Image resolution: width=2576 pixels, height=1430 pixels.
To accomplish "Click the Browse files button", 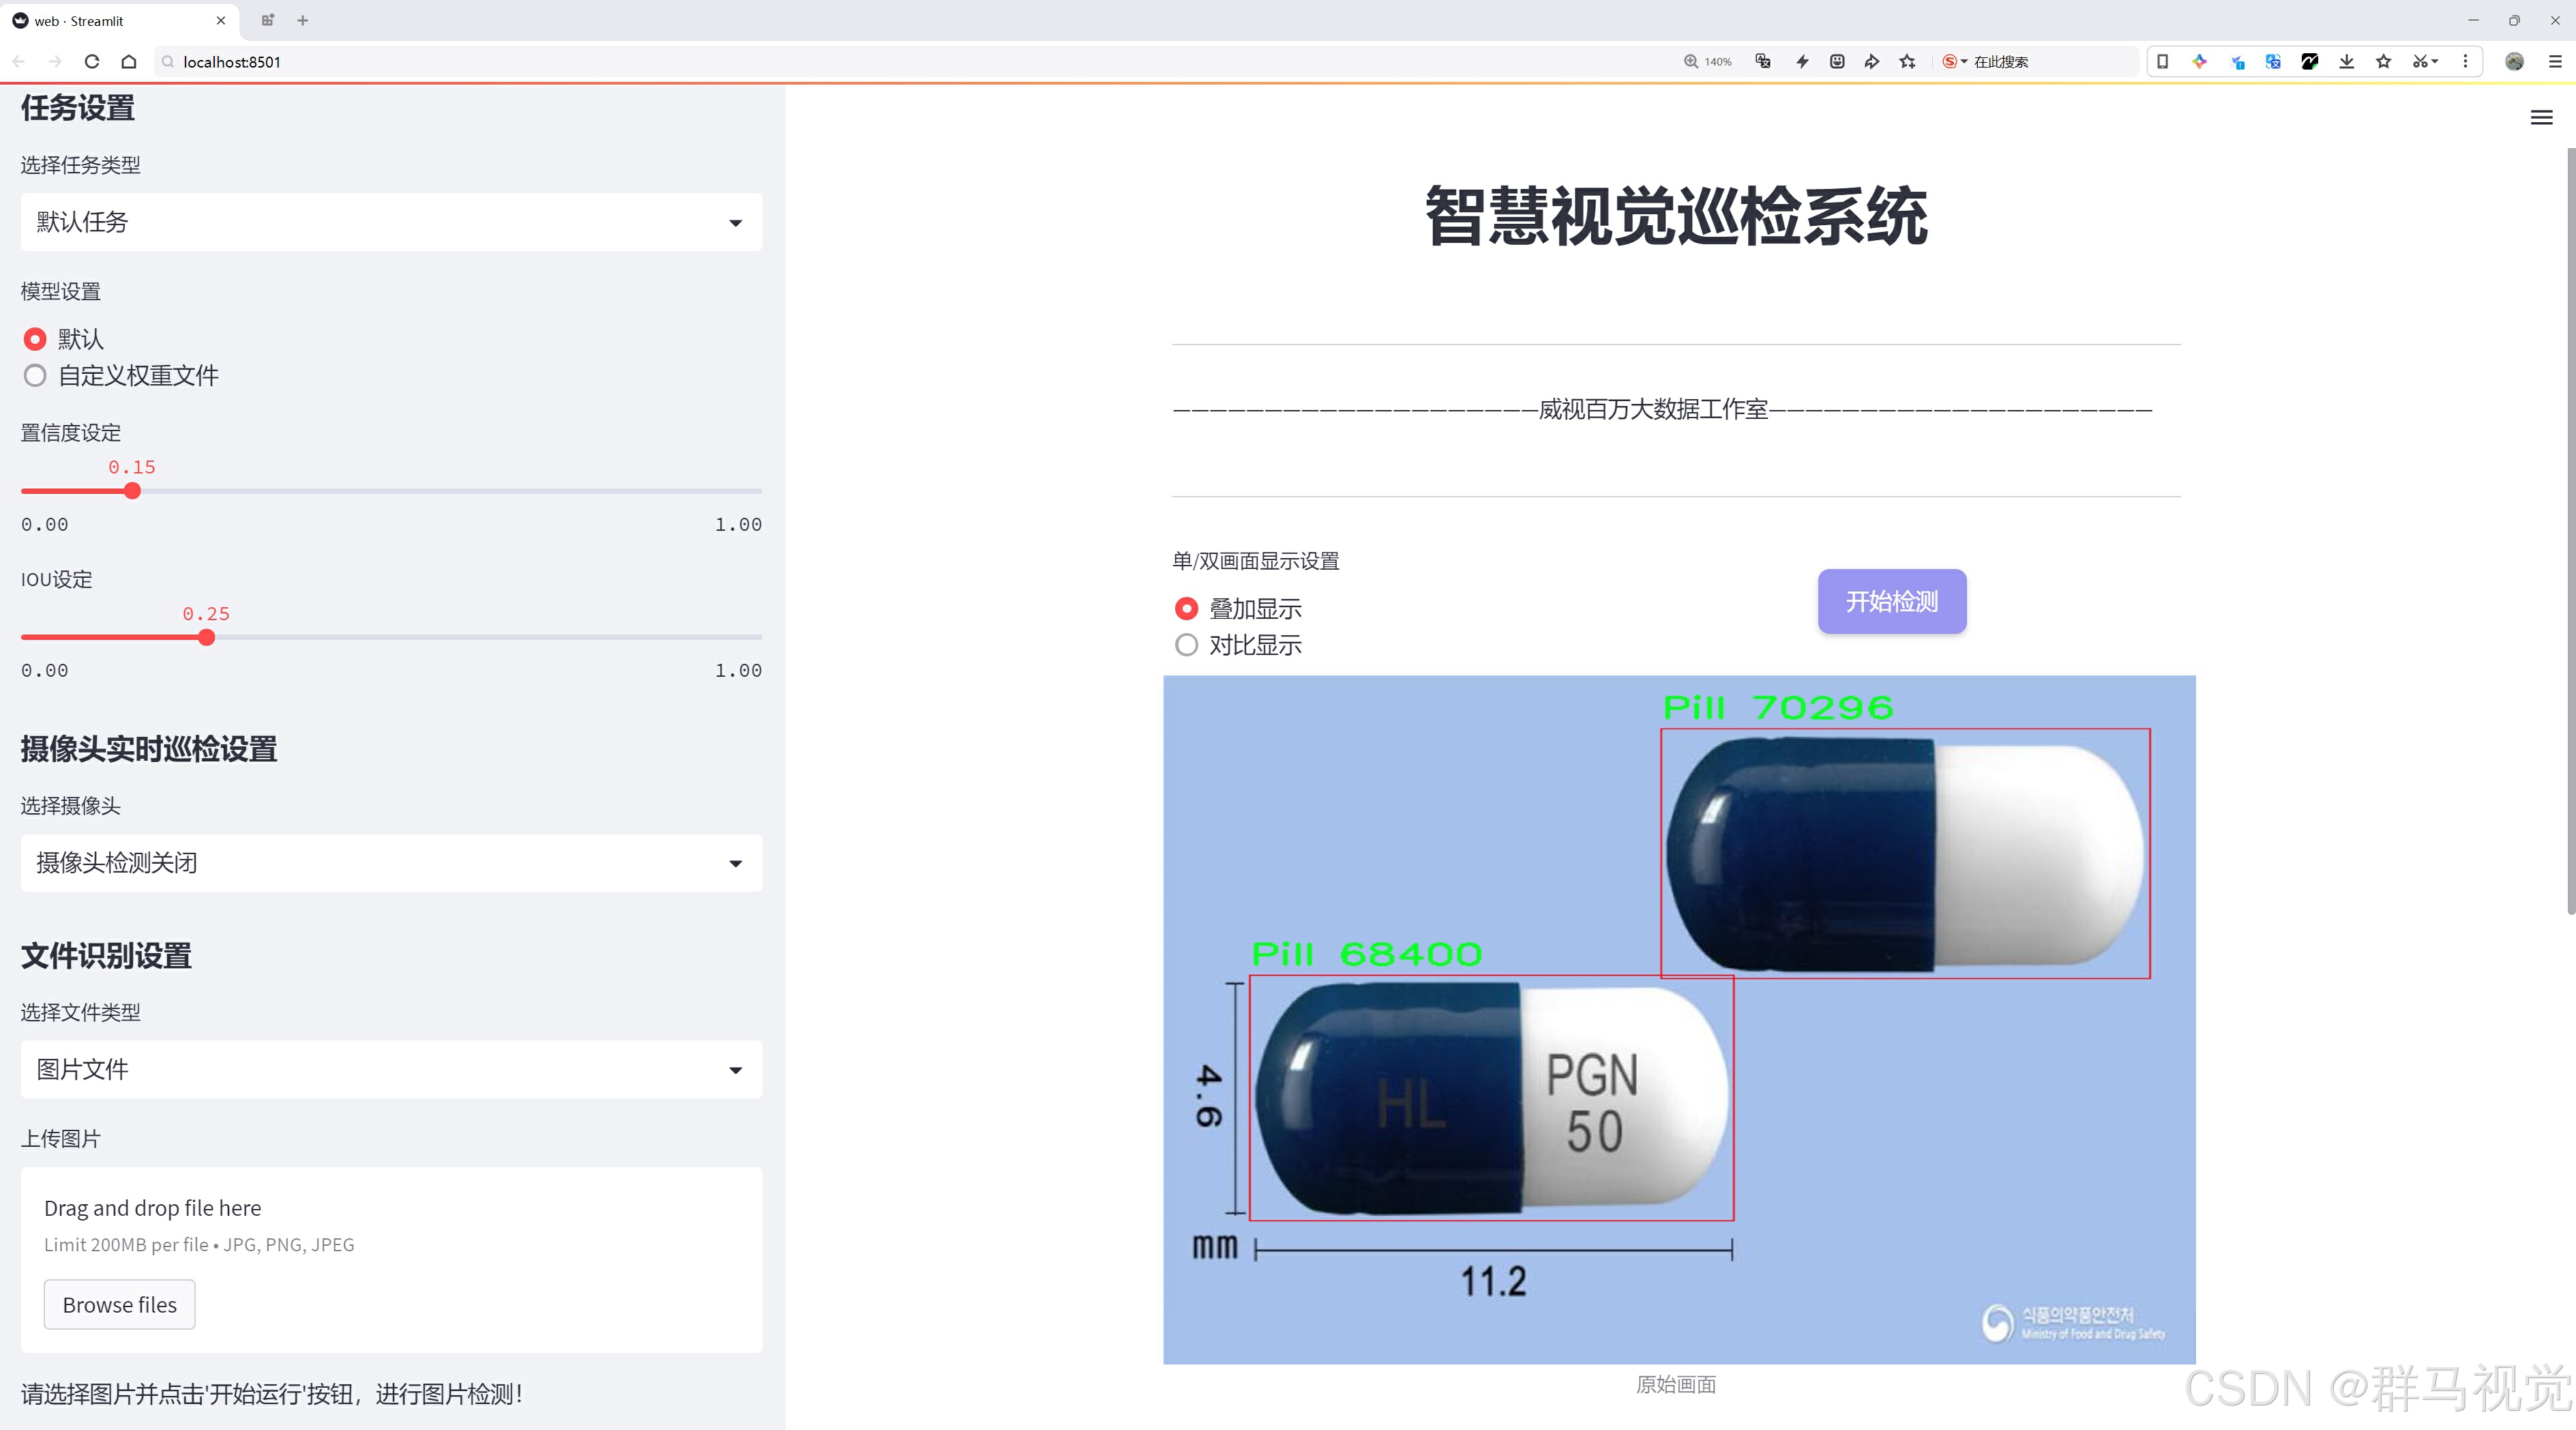I will [x=119, y=1305].
